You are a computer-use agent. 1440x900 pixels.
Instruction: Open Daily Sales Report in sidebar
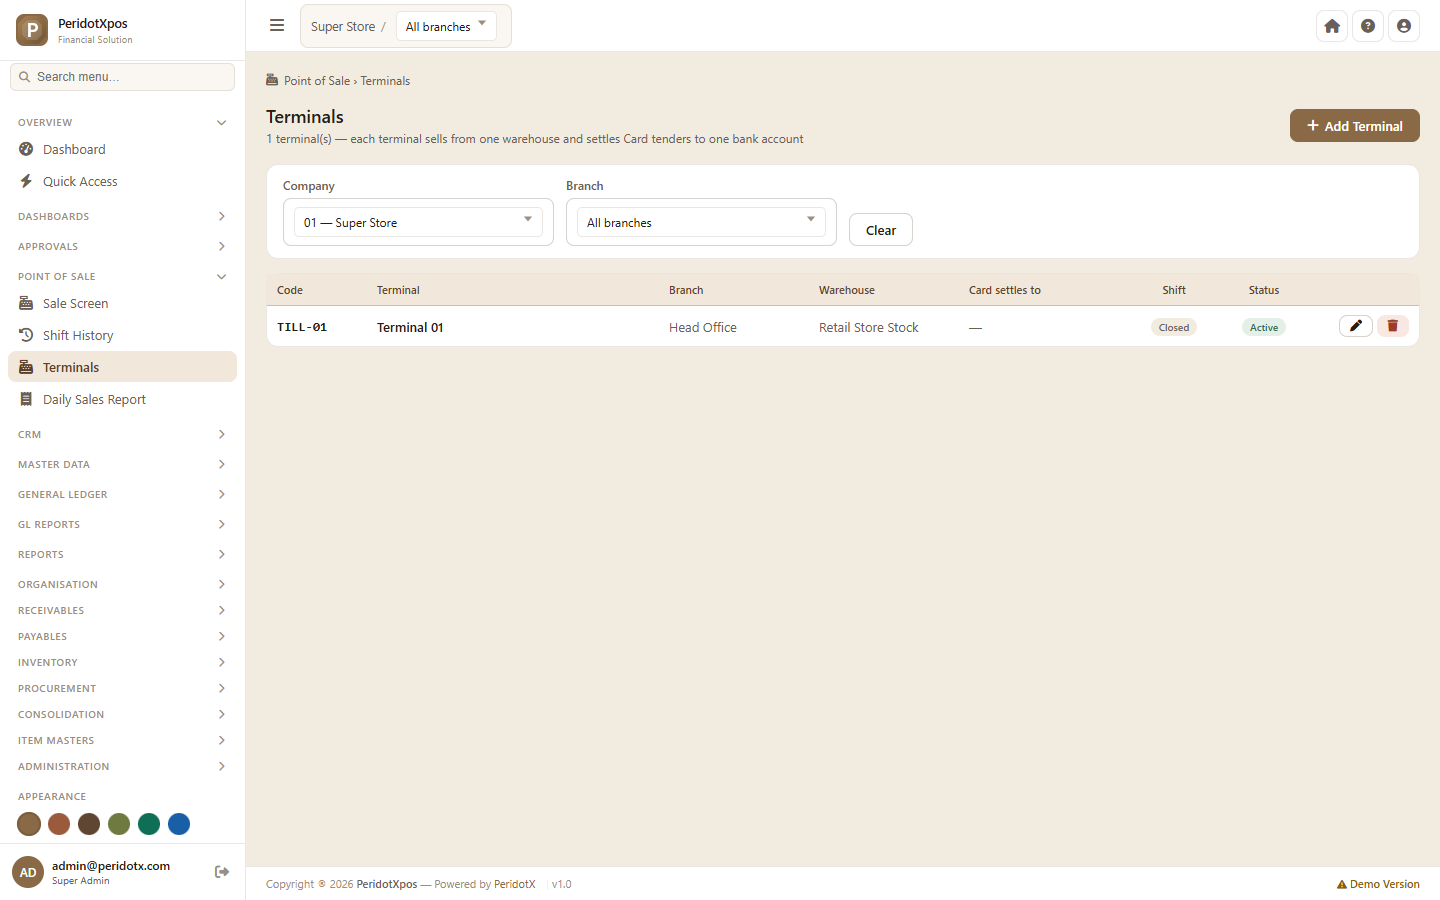pos(122,399)
